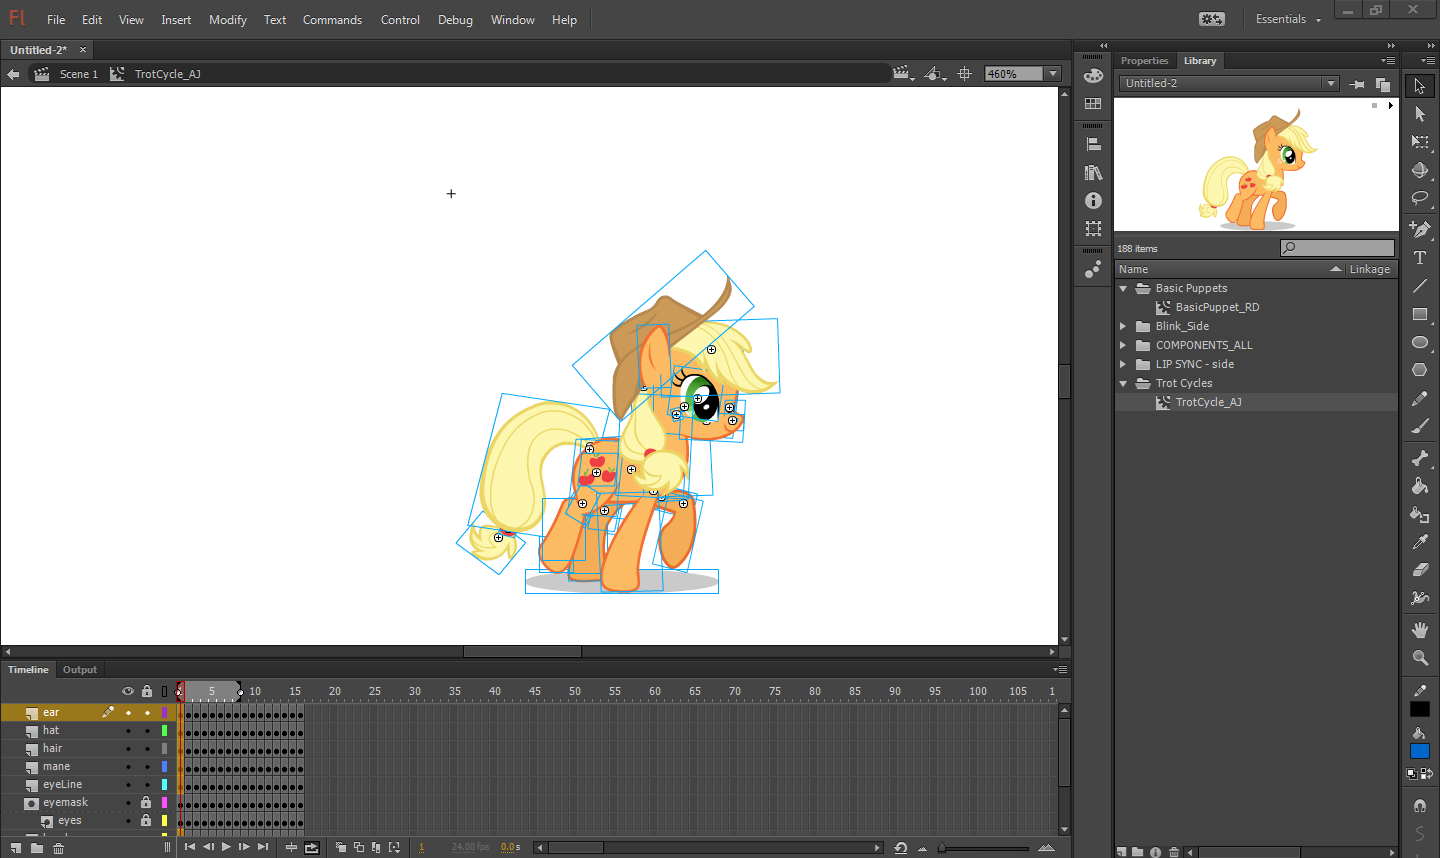Screen dimensions: 1440x858
Task: Select the Selection (arrow) tool
Action: [1419, 86]
